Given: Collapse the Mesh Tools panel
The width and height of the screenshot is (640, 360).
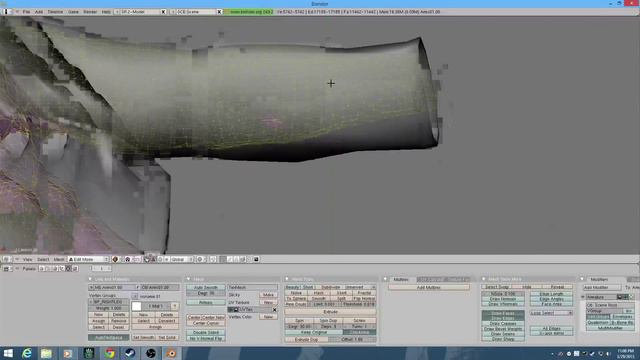Looking at the screenshot, I should pos(287,279).
